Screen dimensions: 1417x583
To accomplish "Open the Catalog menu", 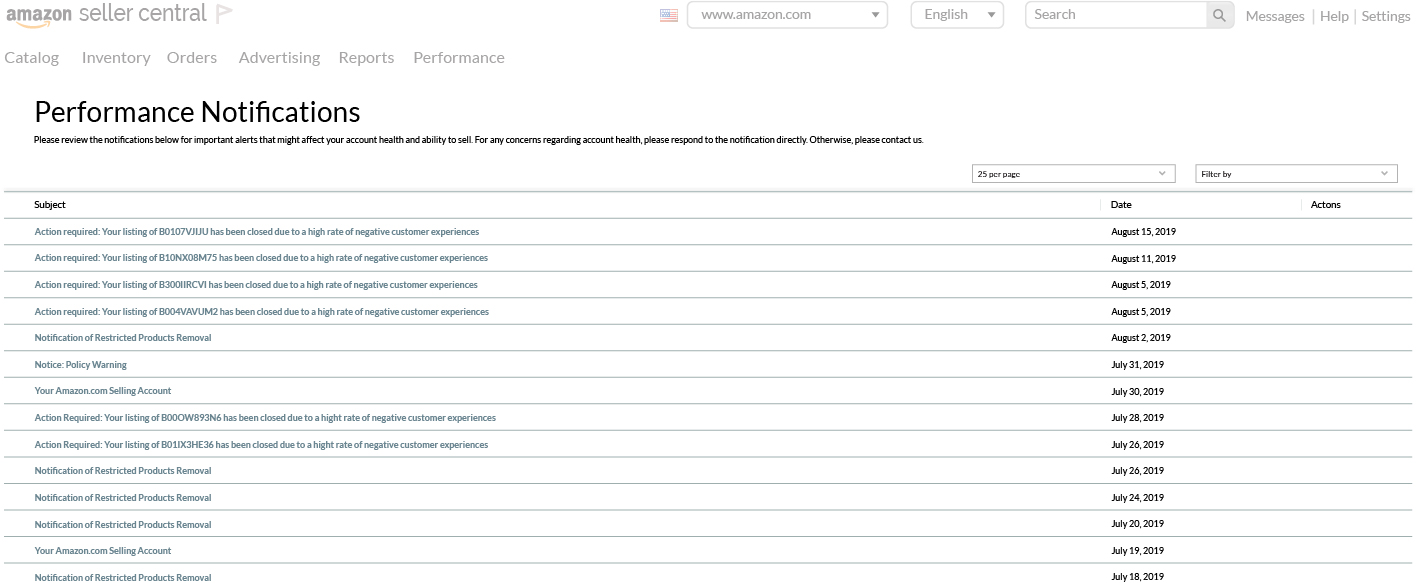I will [x=31, y=57].
